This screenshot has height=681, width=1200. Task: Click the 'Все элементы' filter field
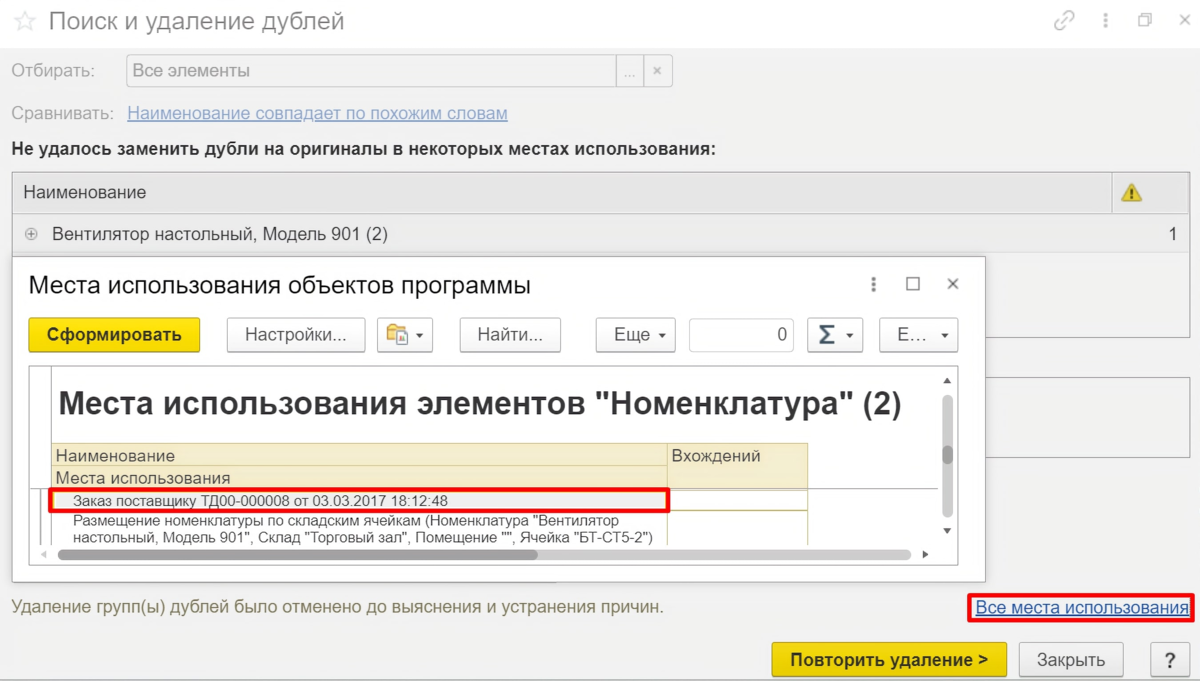[371, 71]
